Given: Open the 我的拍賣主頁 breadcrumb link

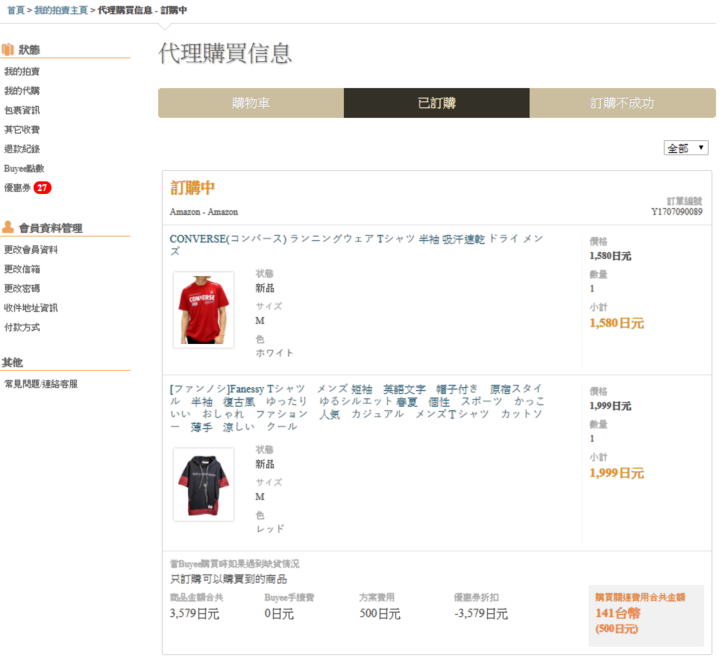Looking at the screenshot, I should pyautogui.click(x=61, y=10).
